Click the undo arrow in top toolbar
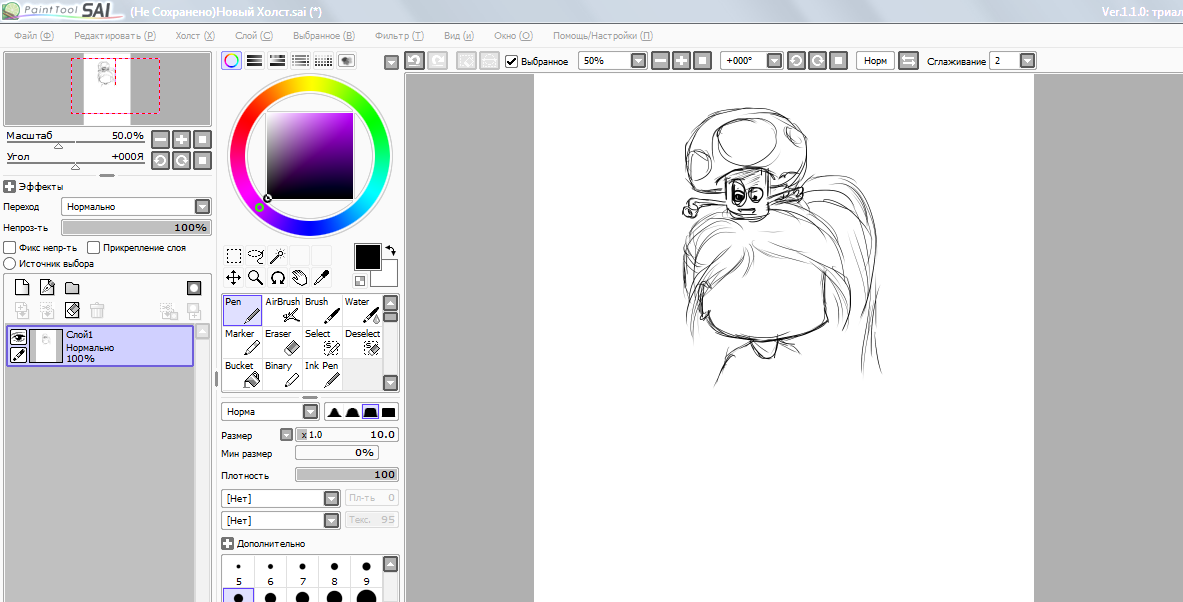1183x602 pixels. (414, 60)
